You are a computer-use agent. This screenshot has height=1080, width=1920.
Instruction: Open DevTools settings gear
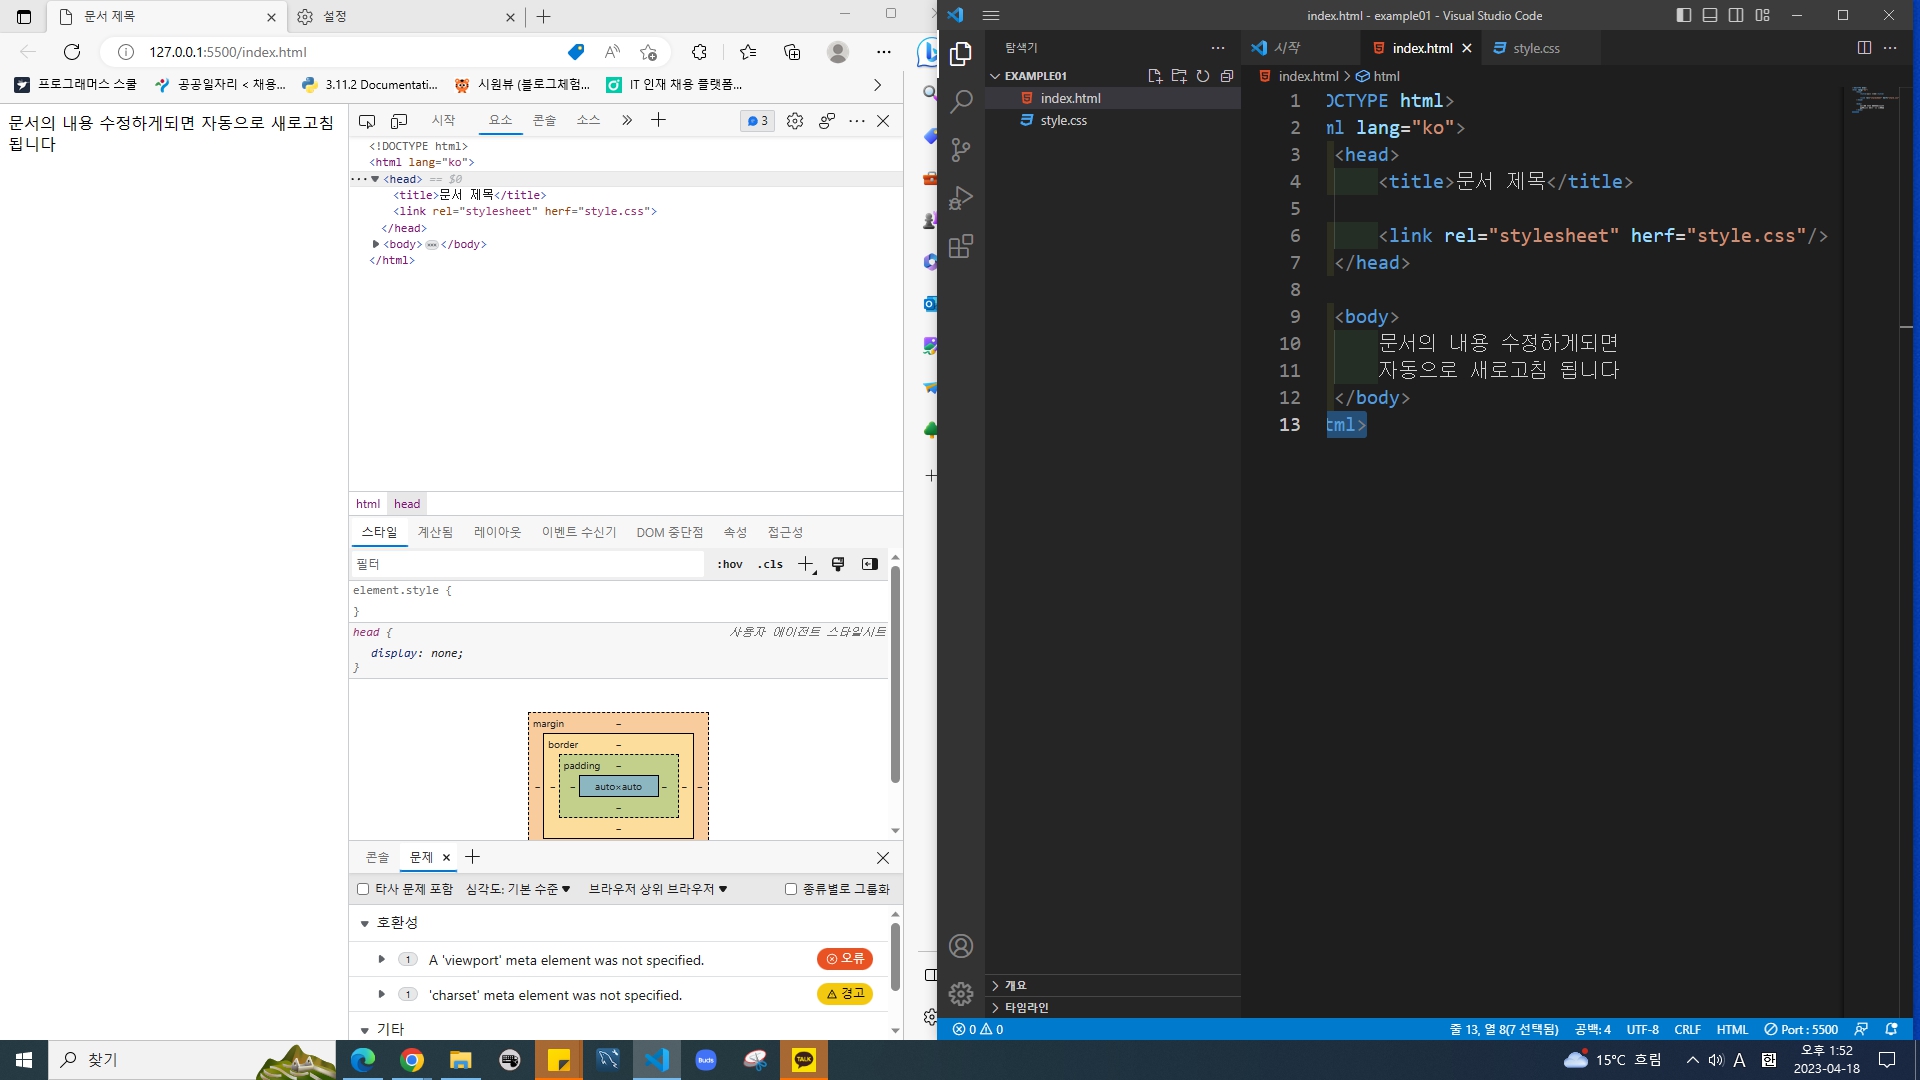point(795,121)
